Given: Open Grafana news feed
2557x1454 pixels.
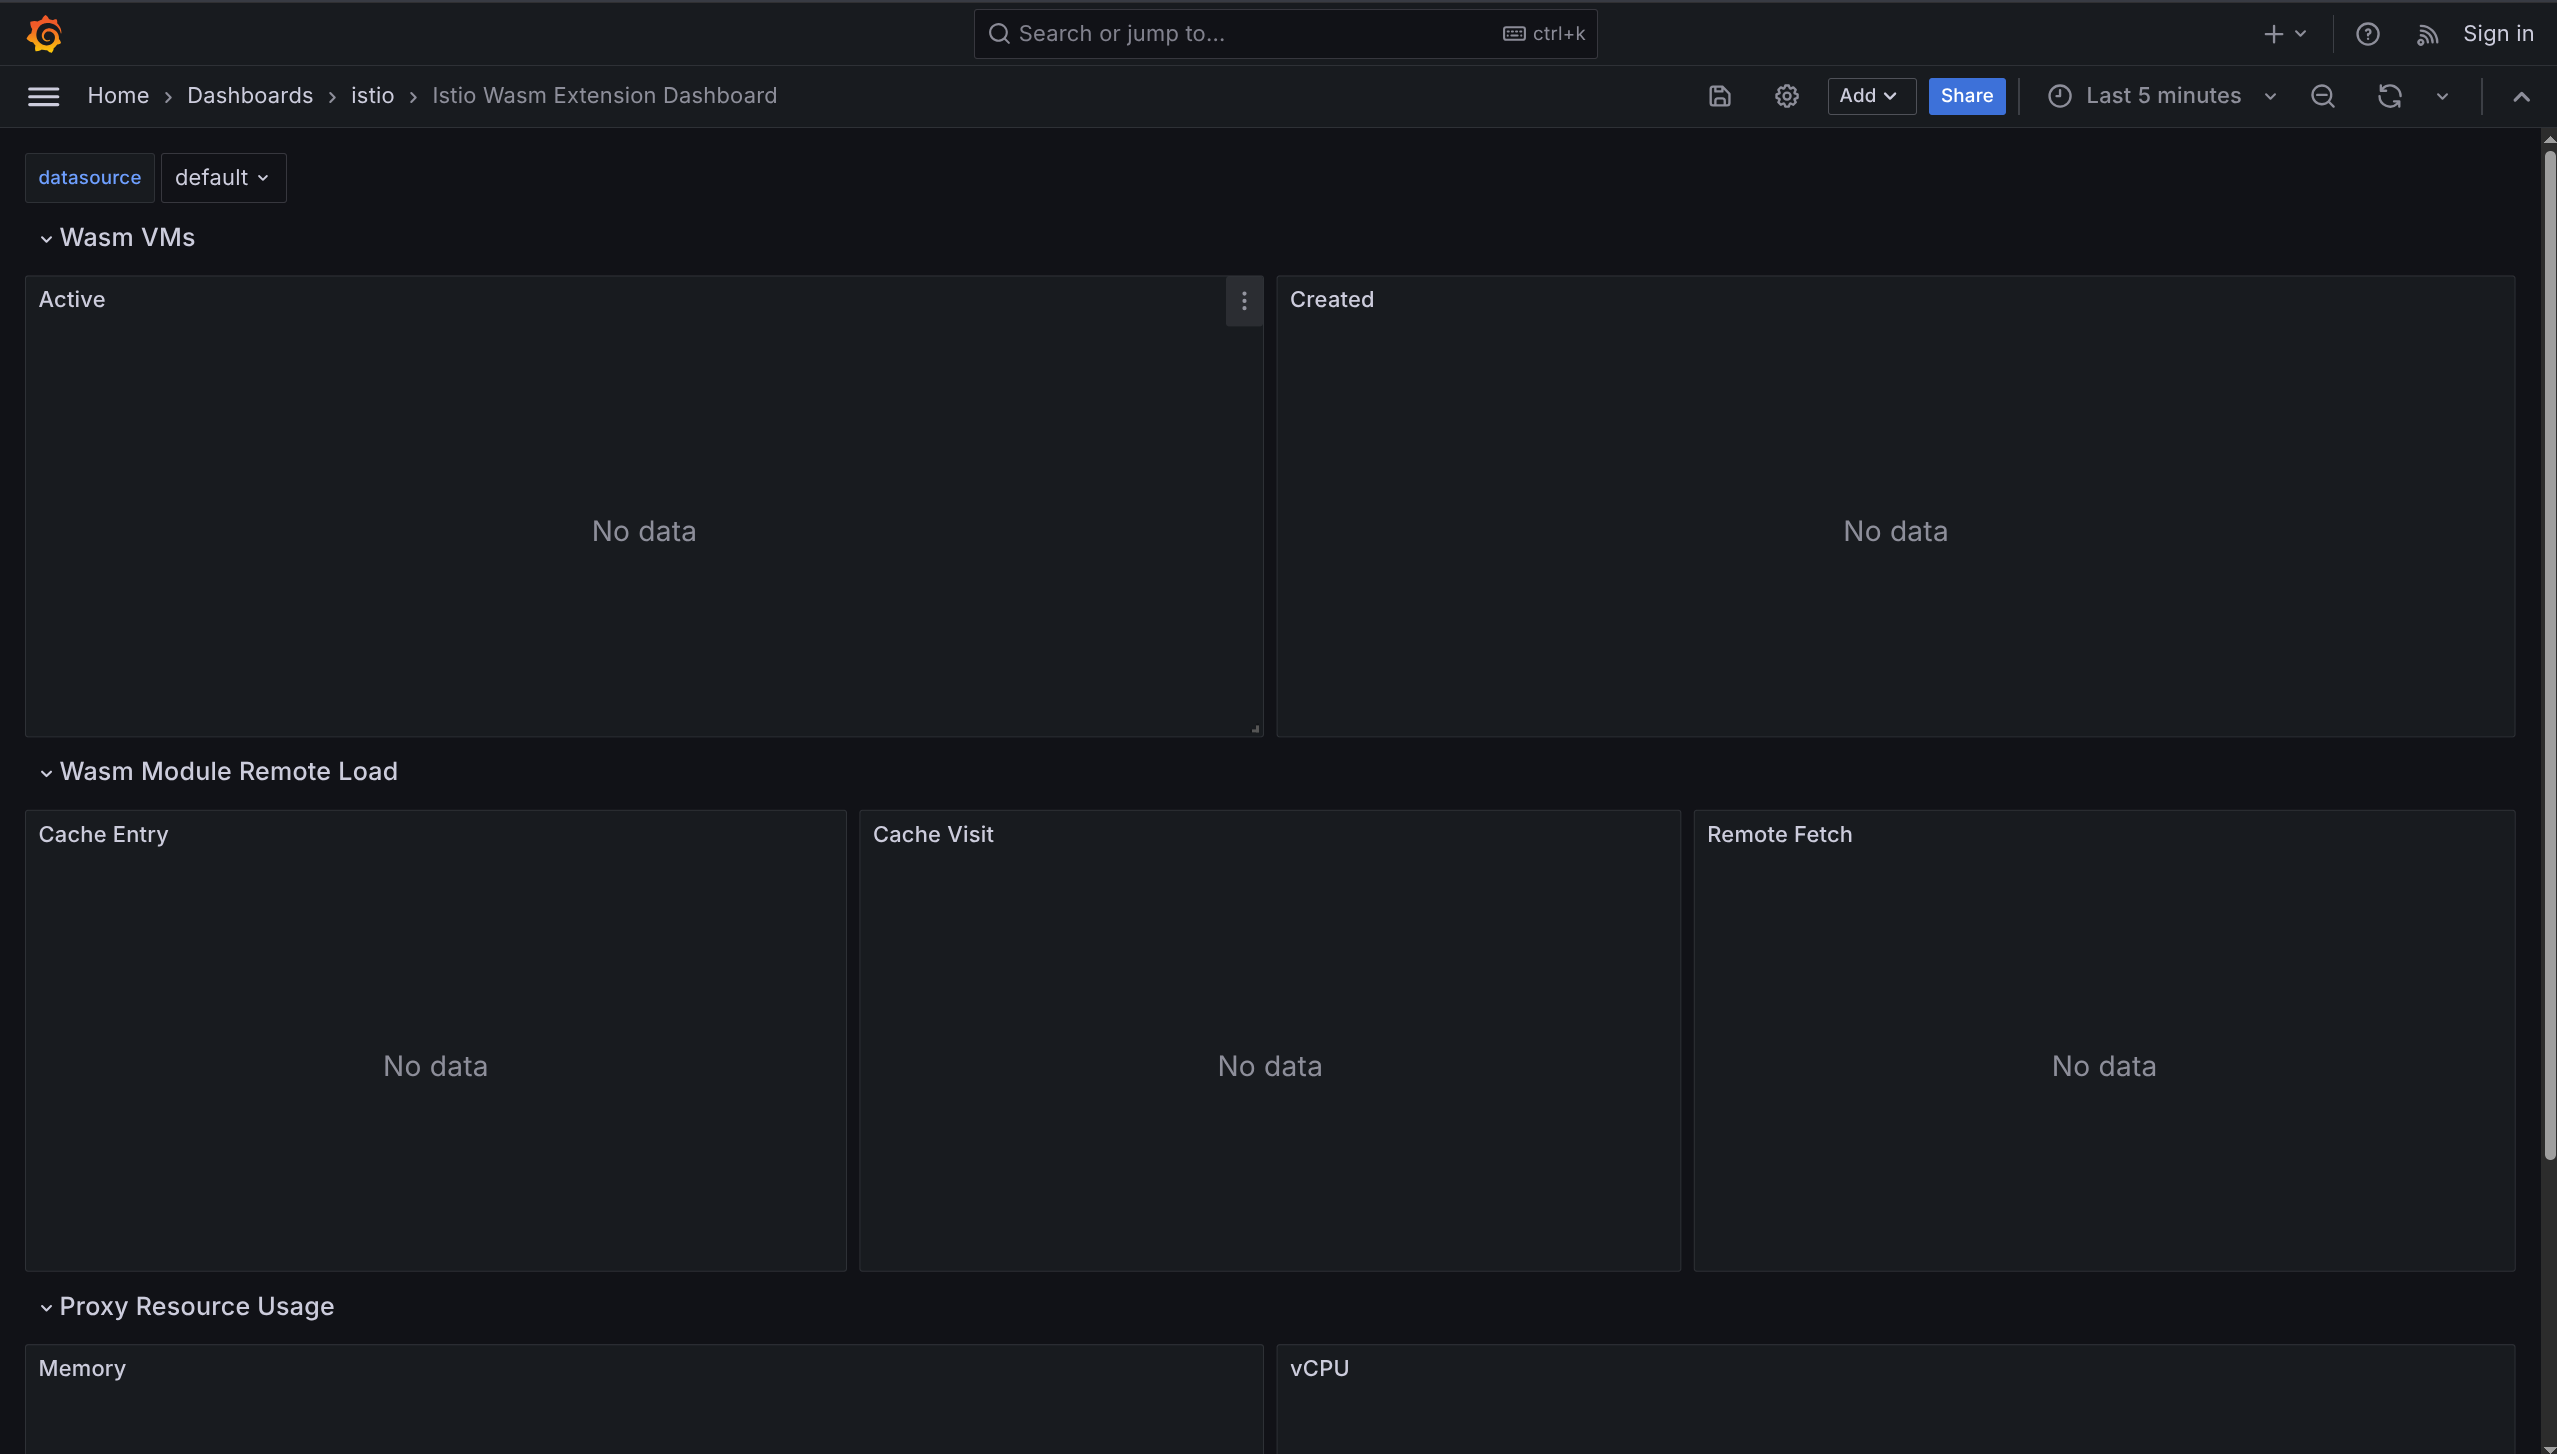Looking at the screenshot, I should tap(2428, 33).
